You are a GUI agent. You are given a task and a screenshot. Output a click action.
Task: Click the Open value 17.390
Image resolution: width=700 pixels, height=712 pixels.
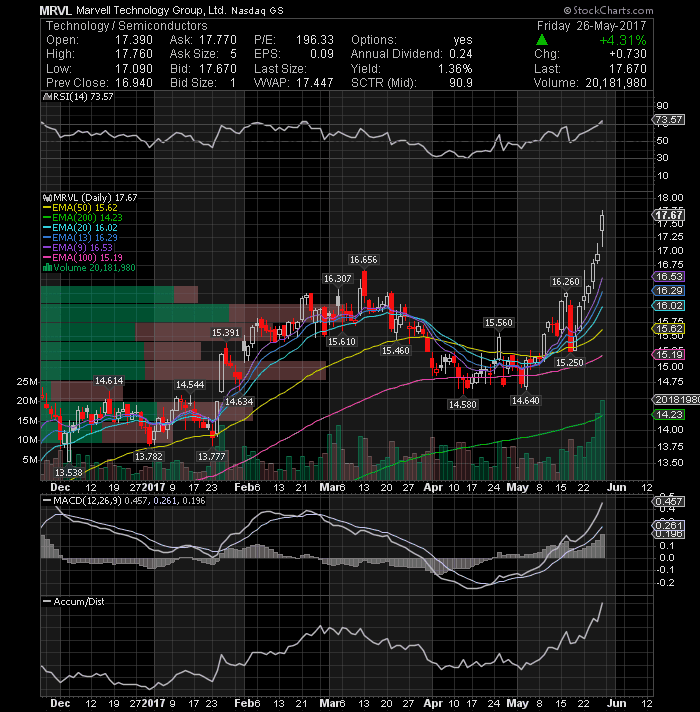134,40
